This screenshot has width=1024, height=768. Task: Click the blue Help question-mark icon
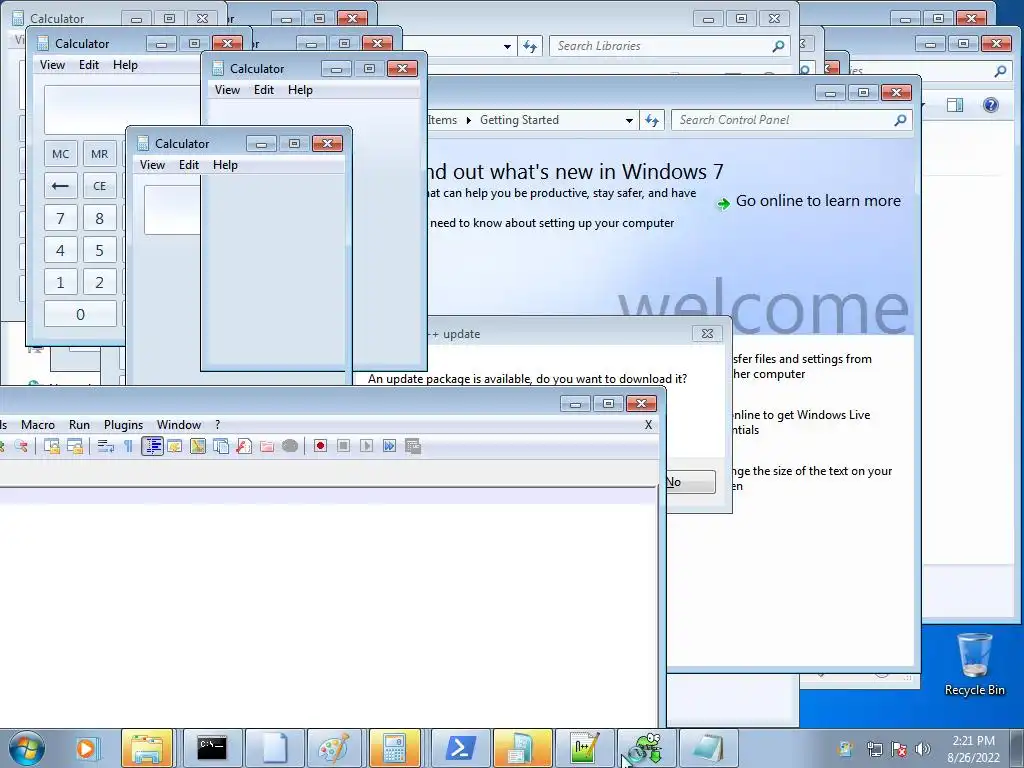[990, 105]
